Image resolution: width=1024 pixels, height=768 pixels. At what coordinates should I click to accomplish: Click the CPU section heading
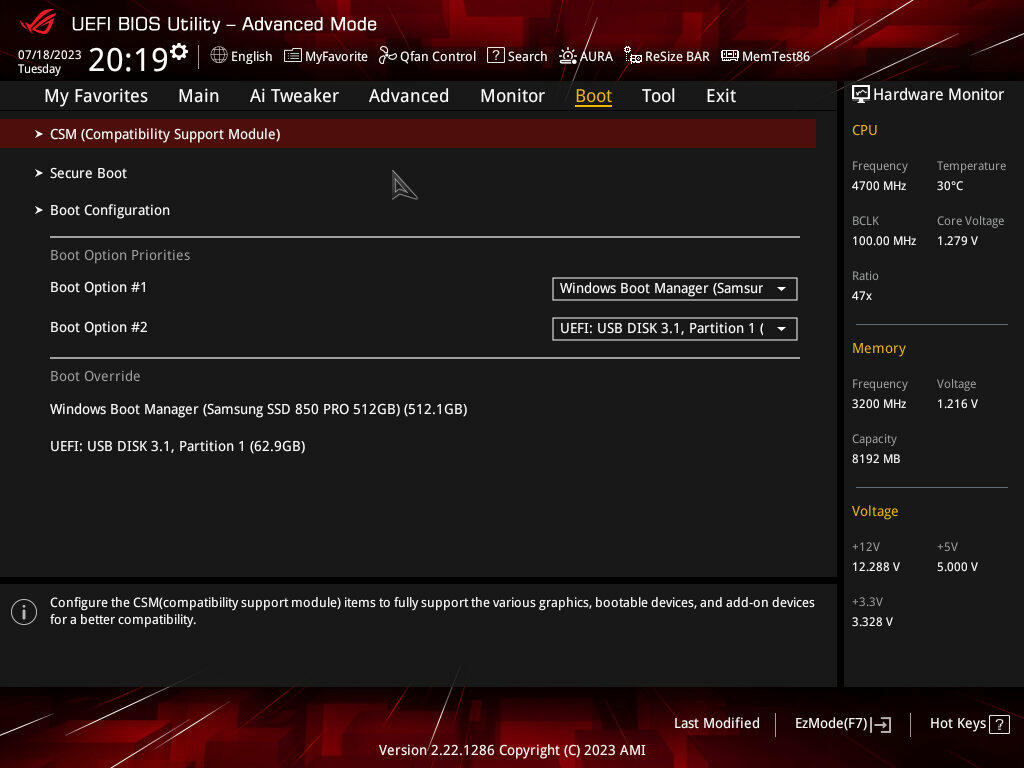tap(865, 130)
